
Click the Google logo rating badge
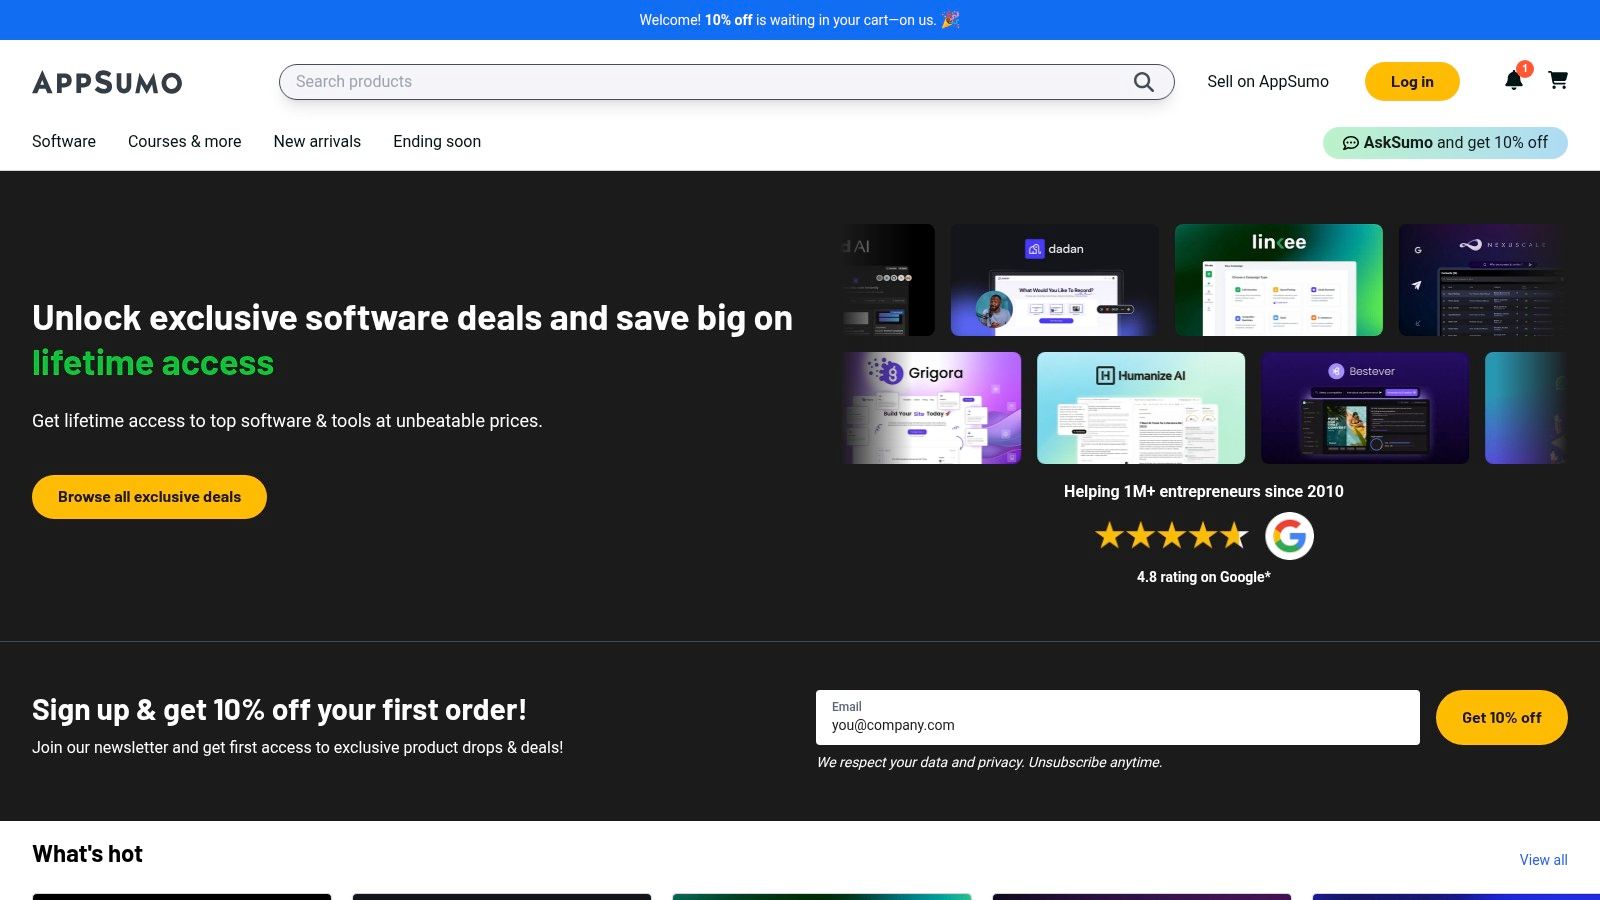(x=1289, y=536)
